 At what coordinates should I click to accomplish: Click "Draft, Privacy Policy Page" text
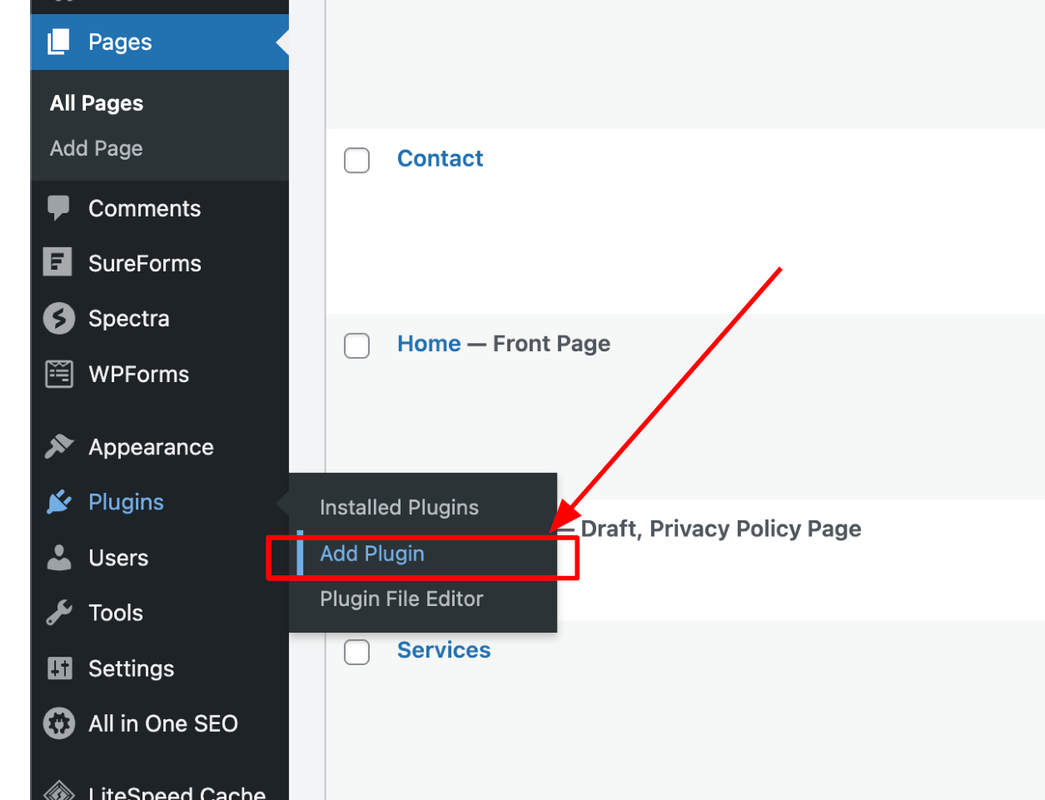point(721,529)
